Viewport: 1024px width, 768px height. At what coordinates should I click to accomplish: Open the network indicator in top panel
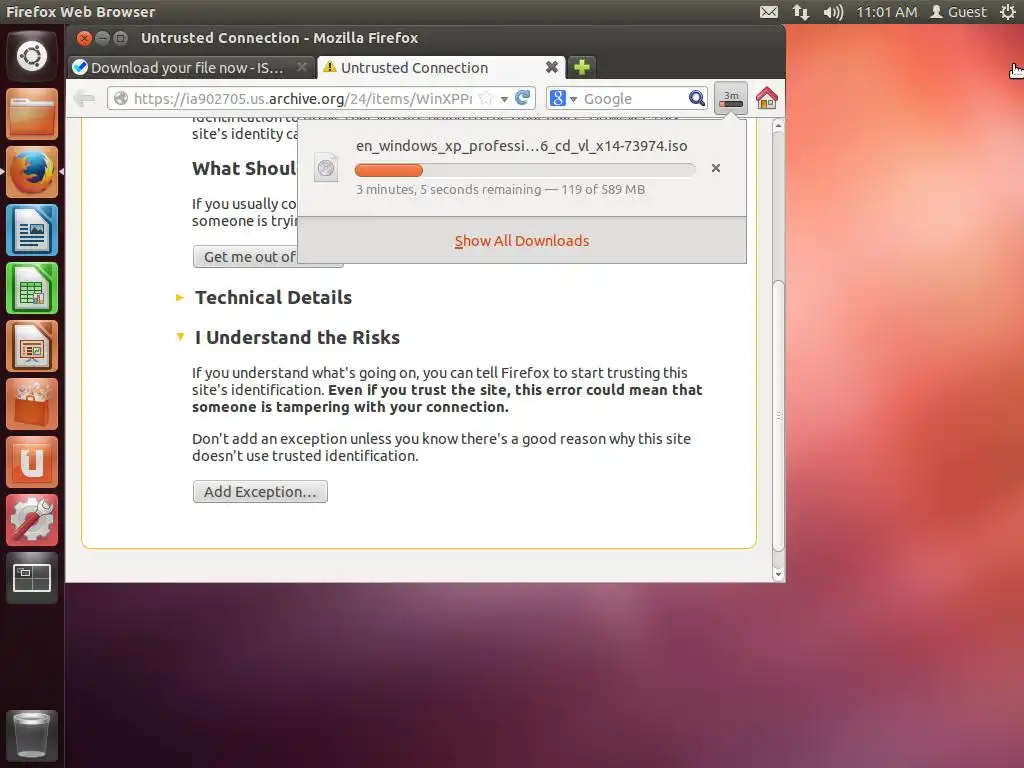pos(801,12)
